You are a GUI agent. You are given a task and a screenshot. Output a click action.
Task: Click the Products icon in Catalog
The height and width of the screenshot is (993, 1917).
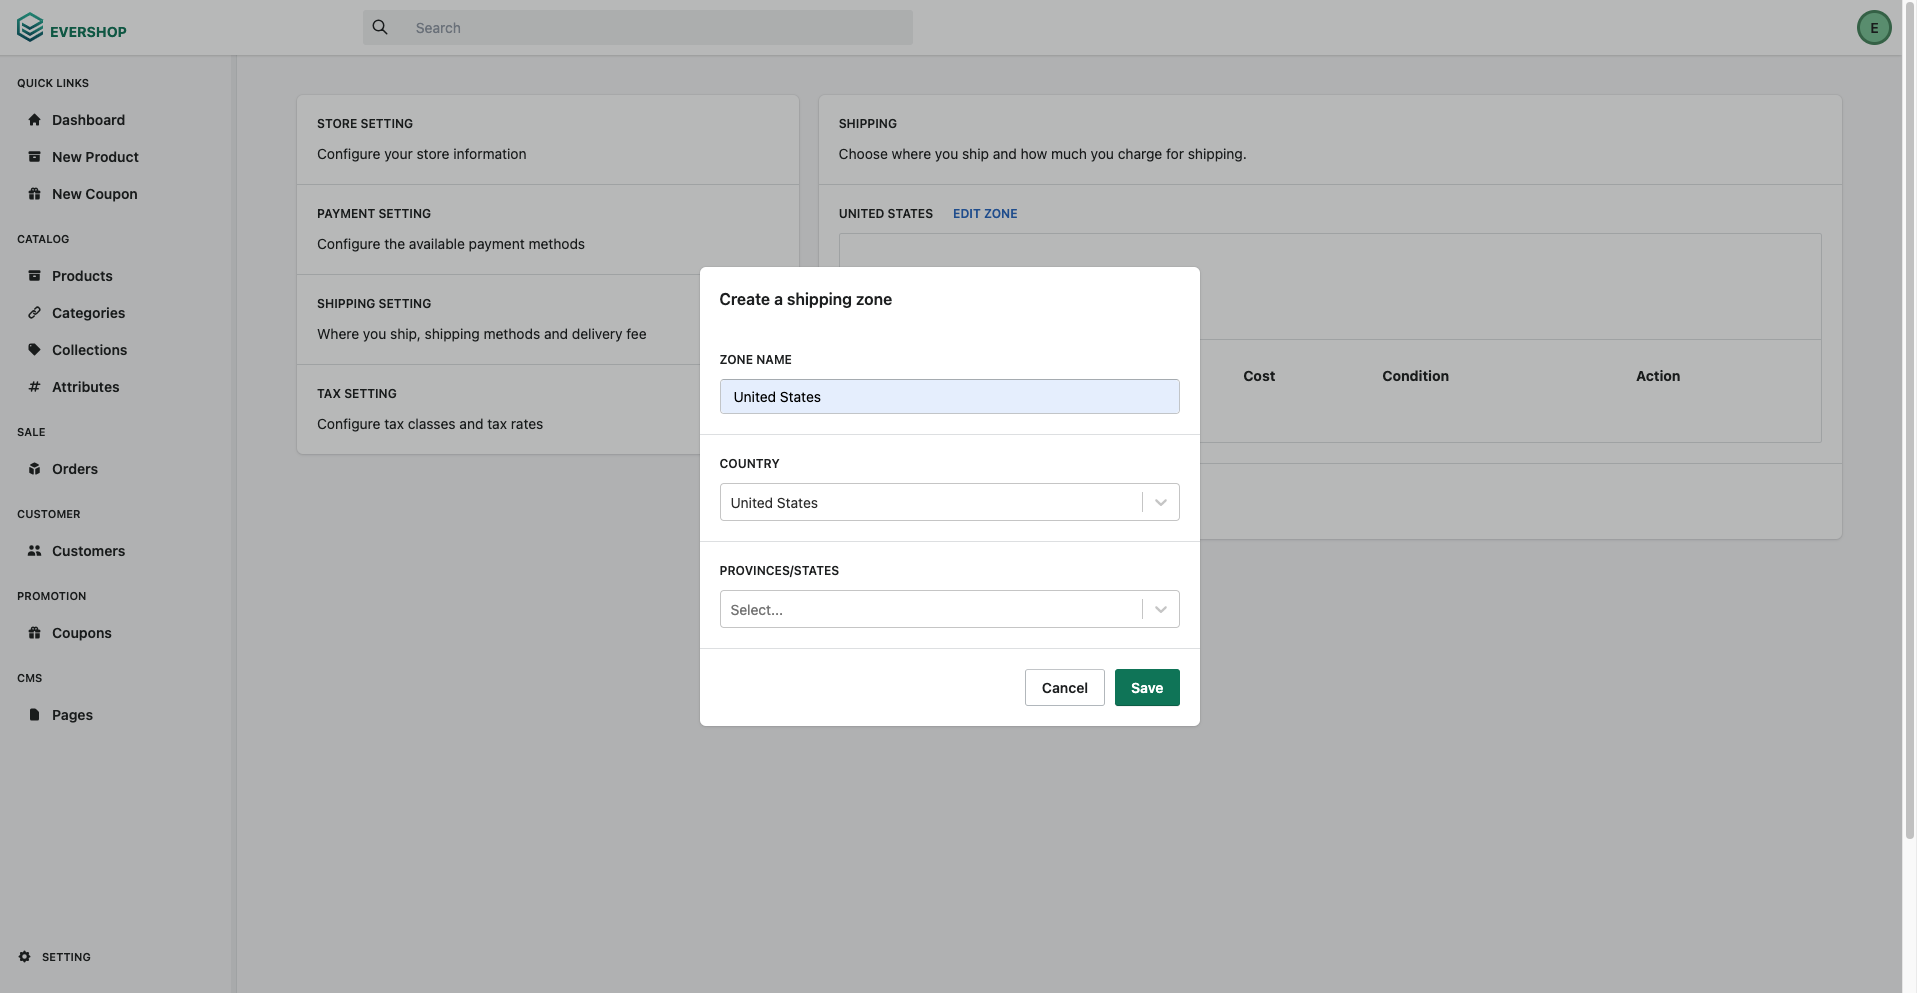click(35, 276)
